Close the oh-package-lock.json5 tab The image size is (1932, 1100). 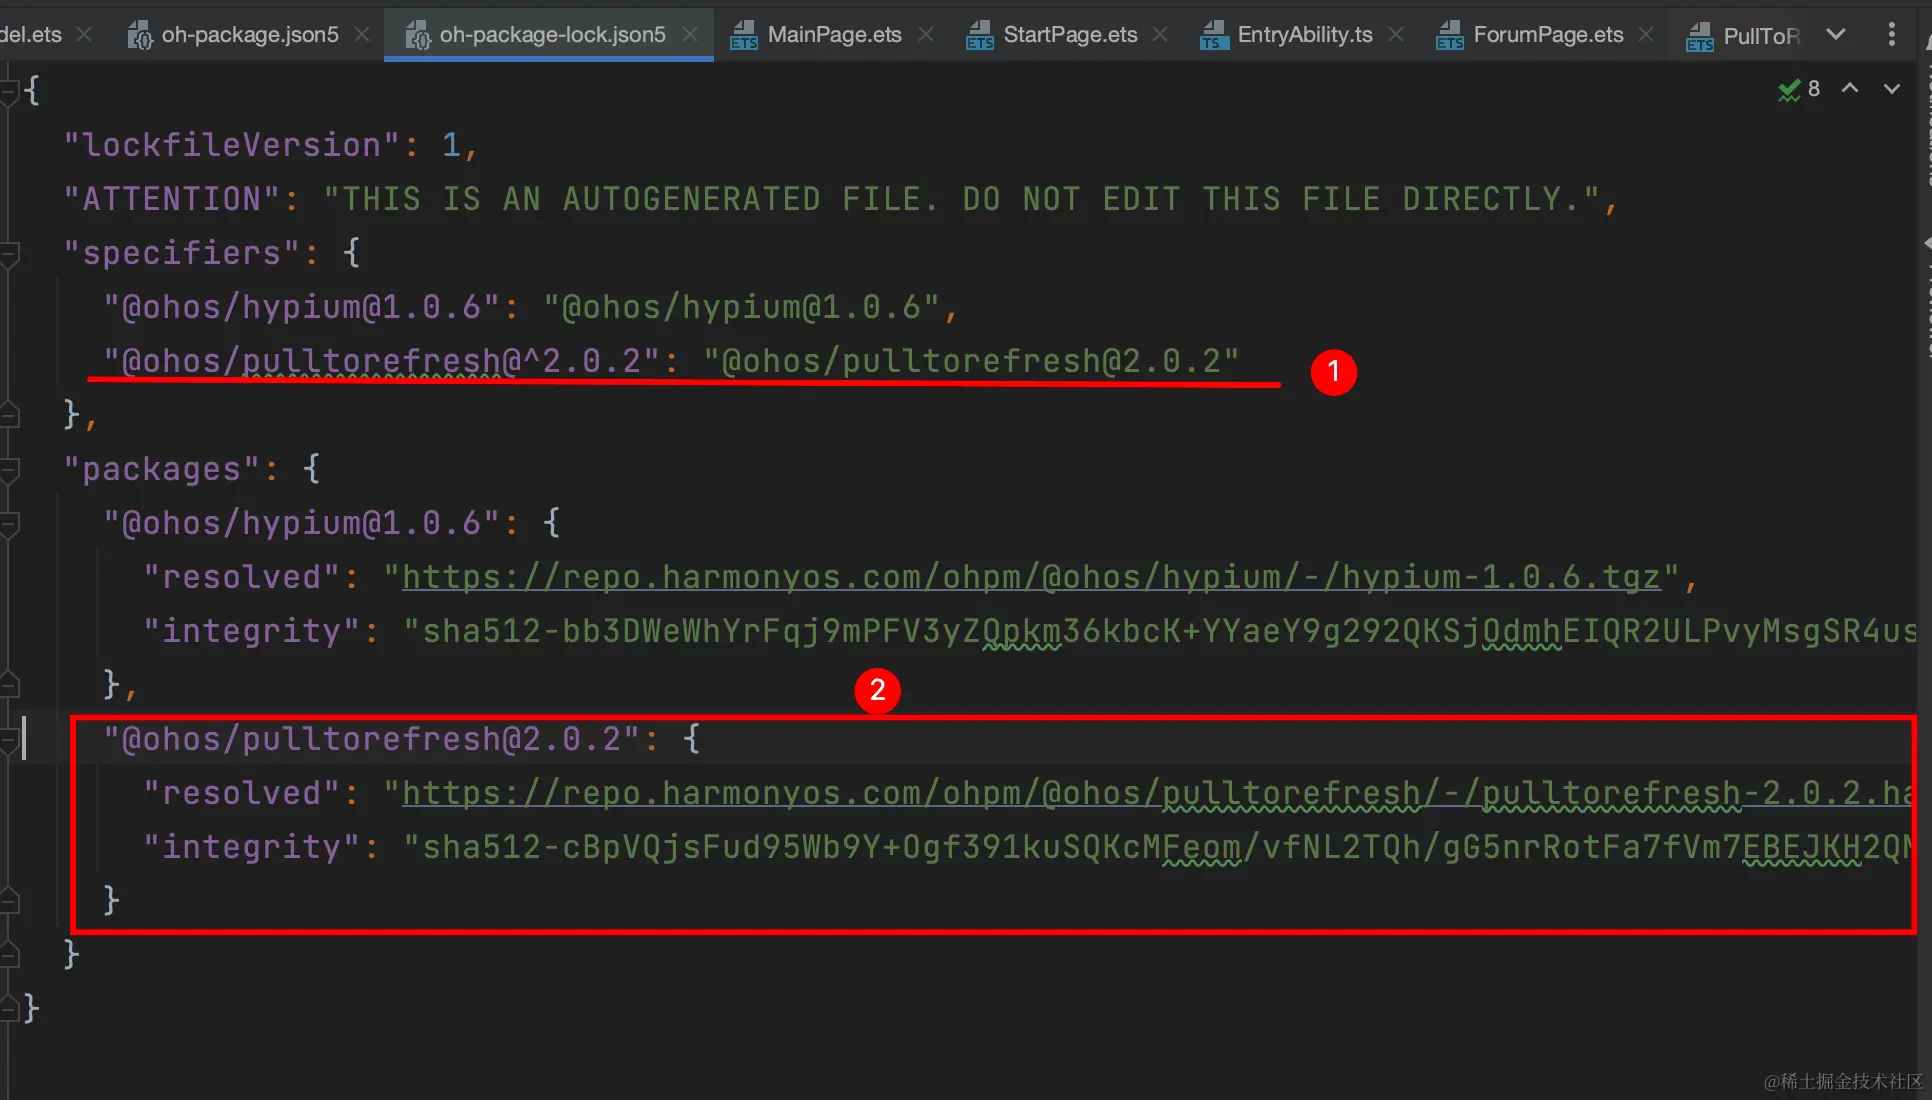point(690,35)
